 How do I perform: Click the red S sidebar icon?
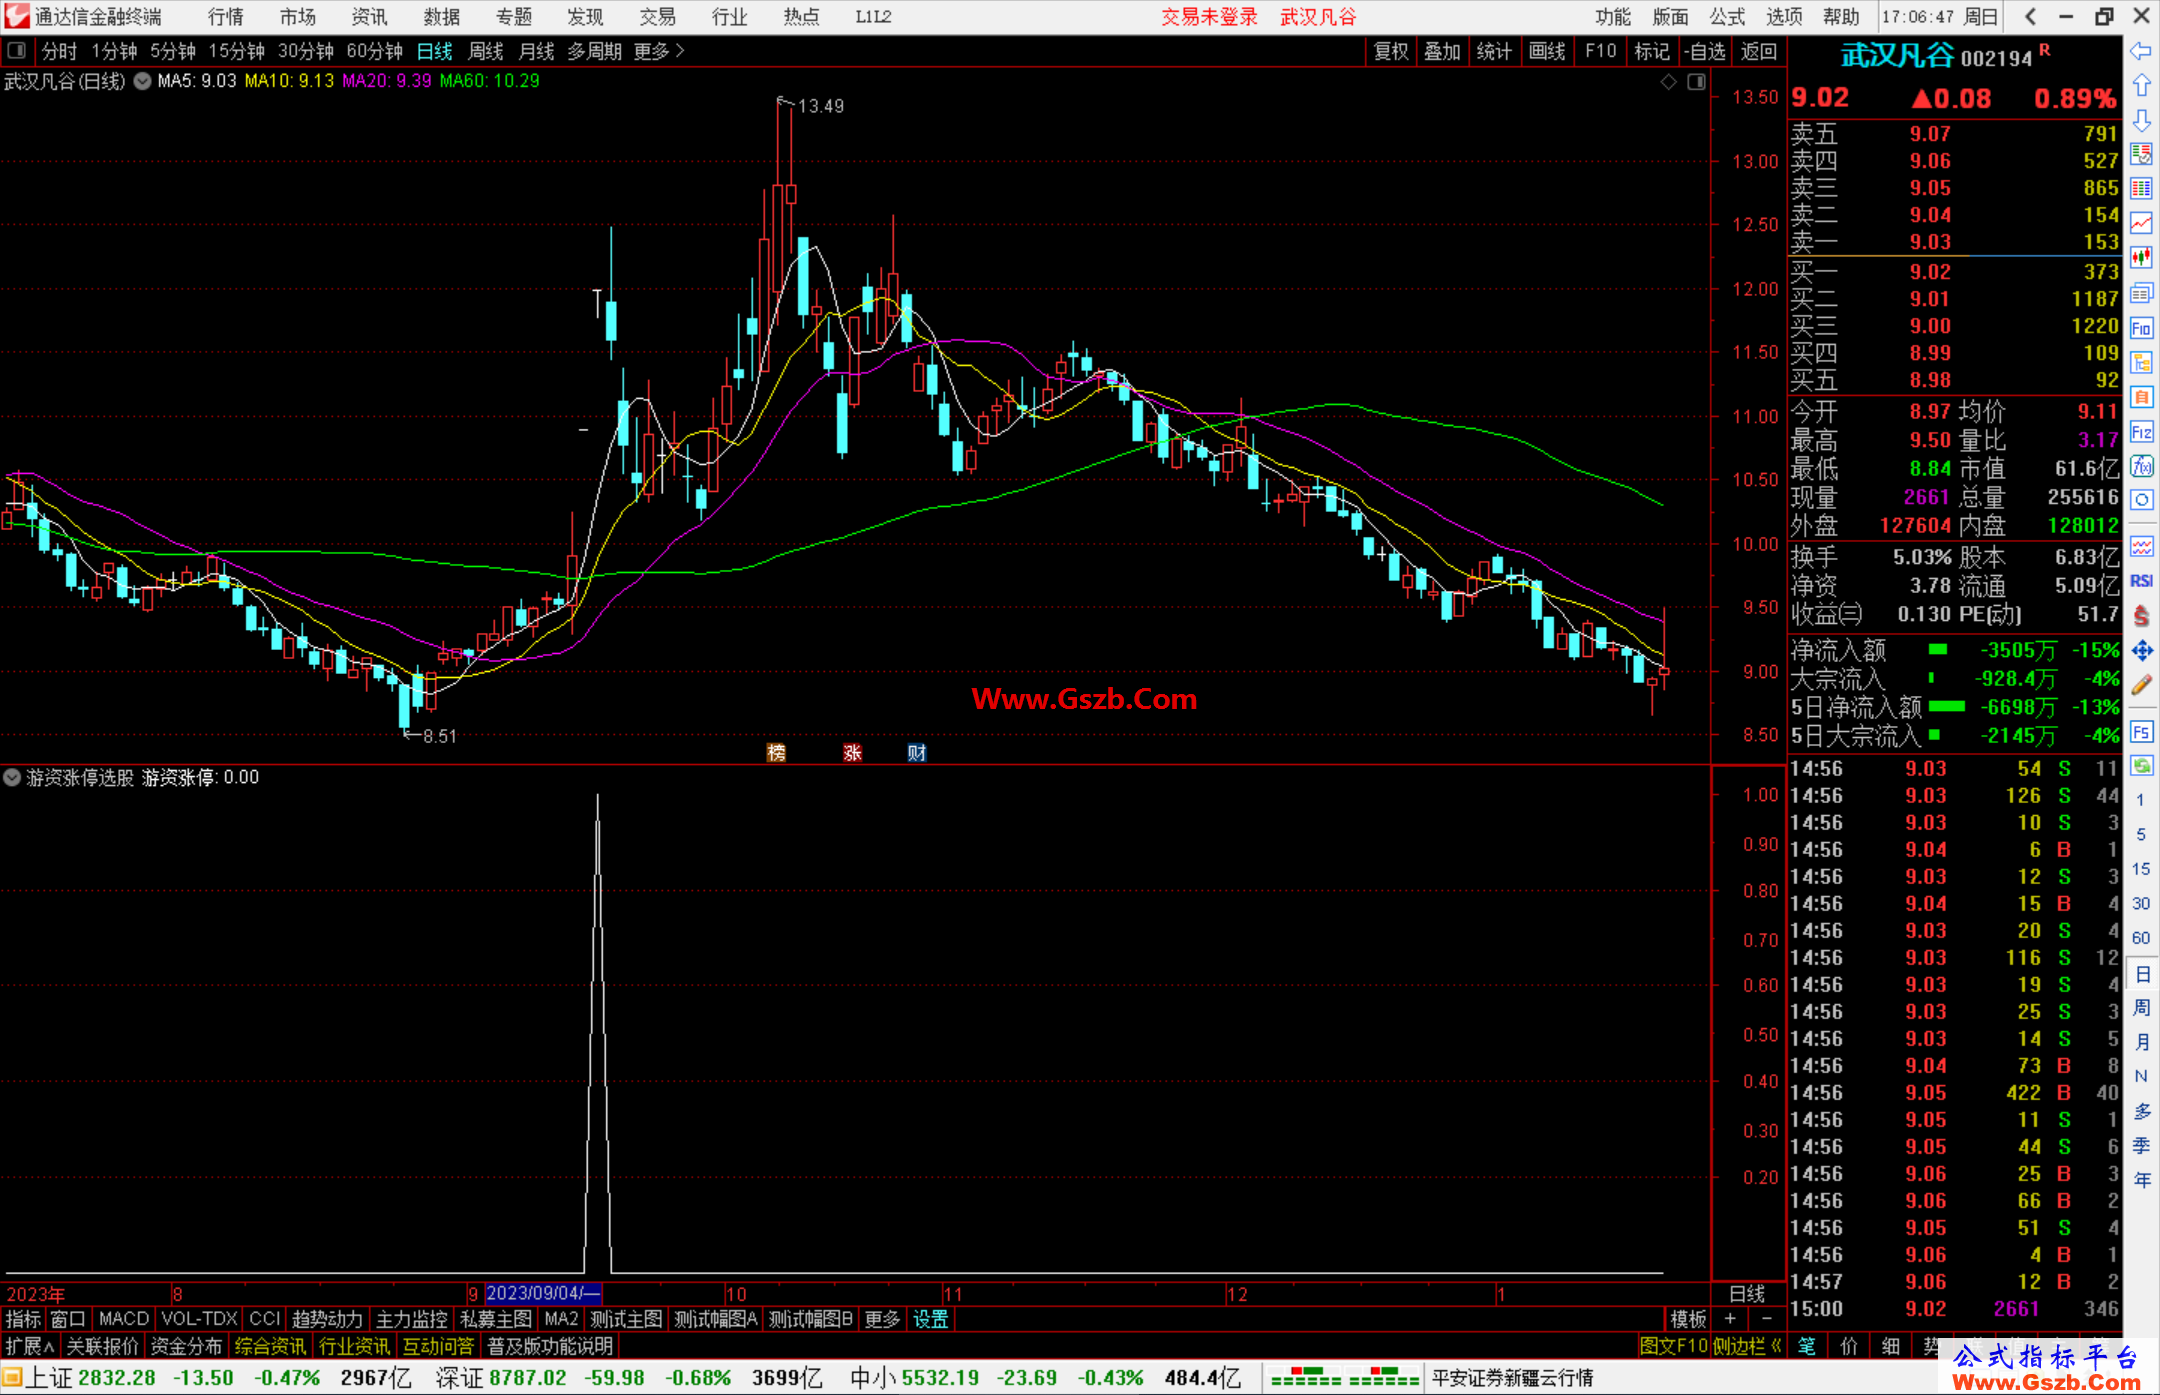(x=2141, y=616)
